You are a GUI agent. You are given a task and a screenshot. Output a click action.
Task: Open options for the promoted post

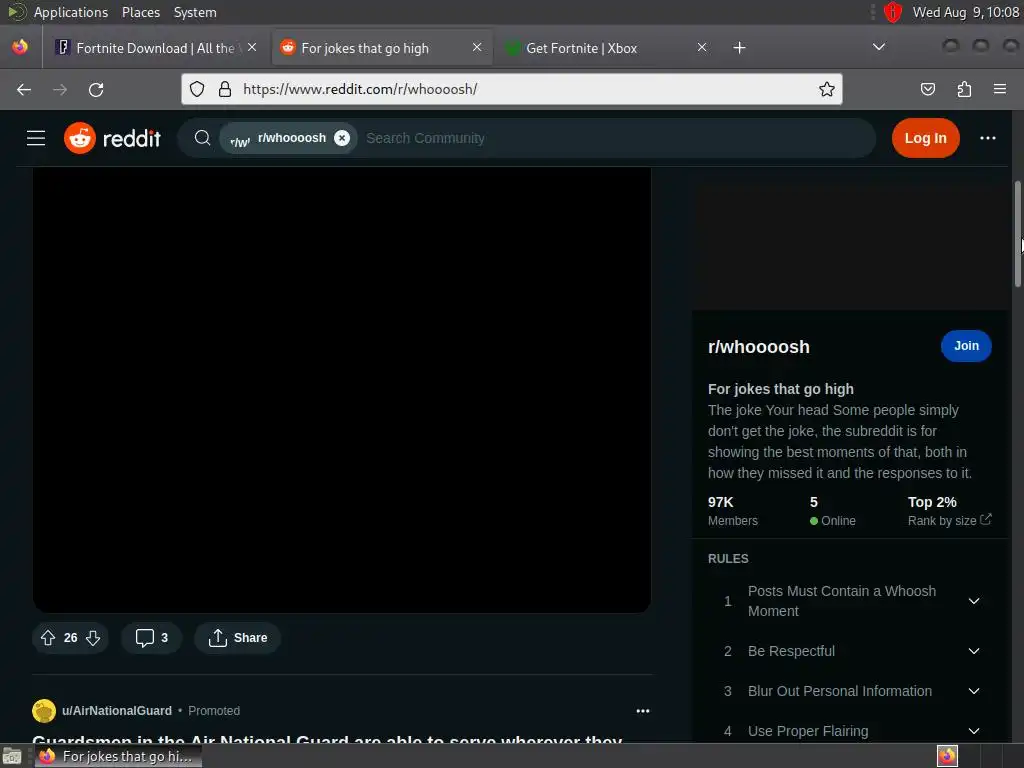click(643, 711)
